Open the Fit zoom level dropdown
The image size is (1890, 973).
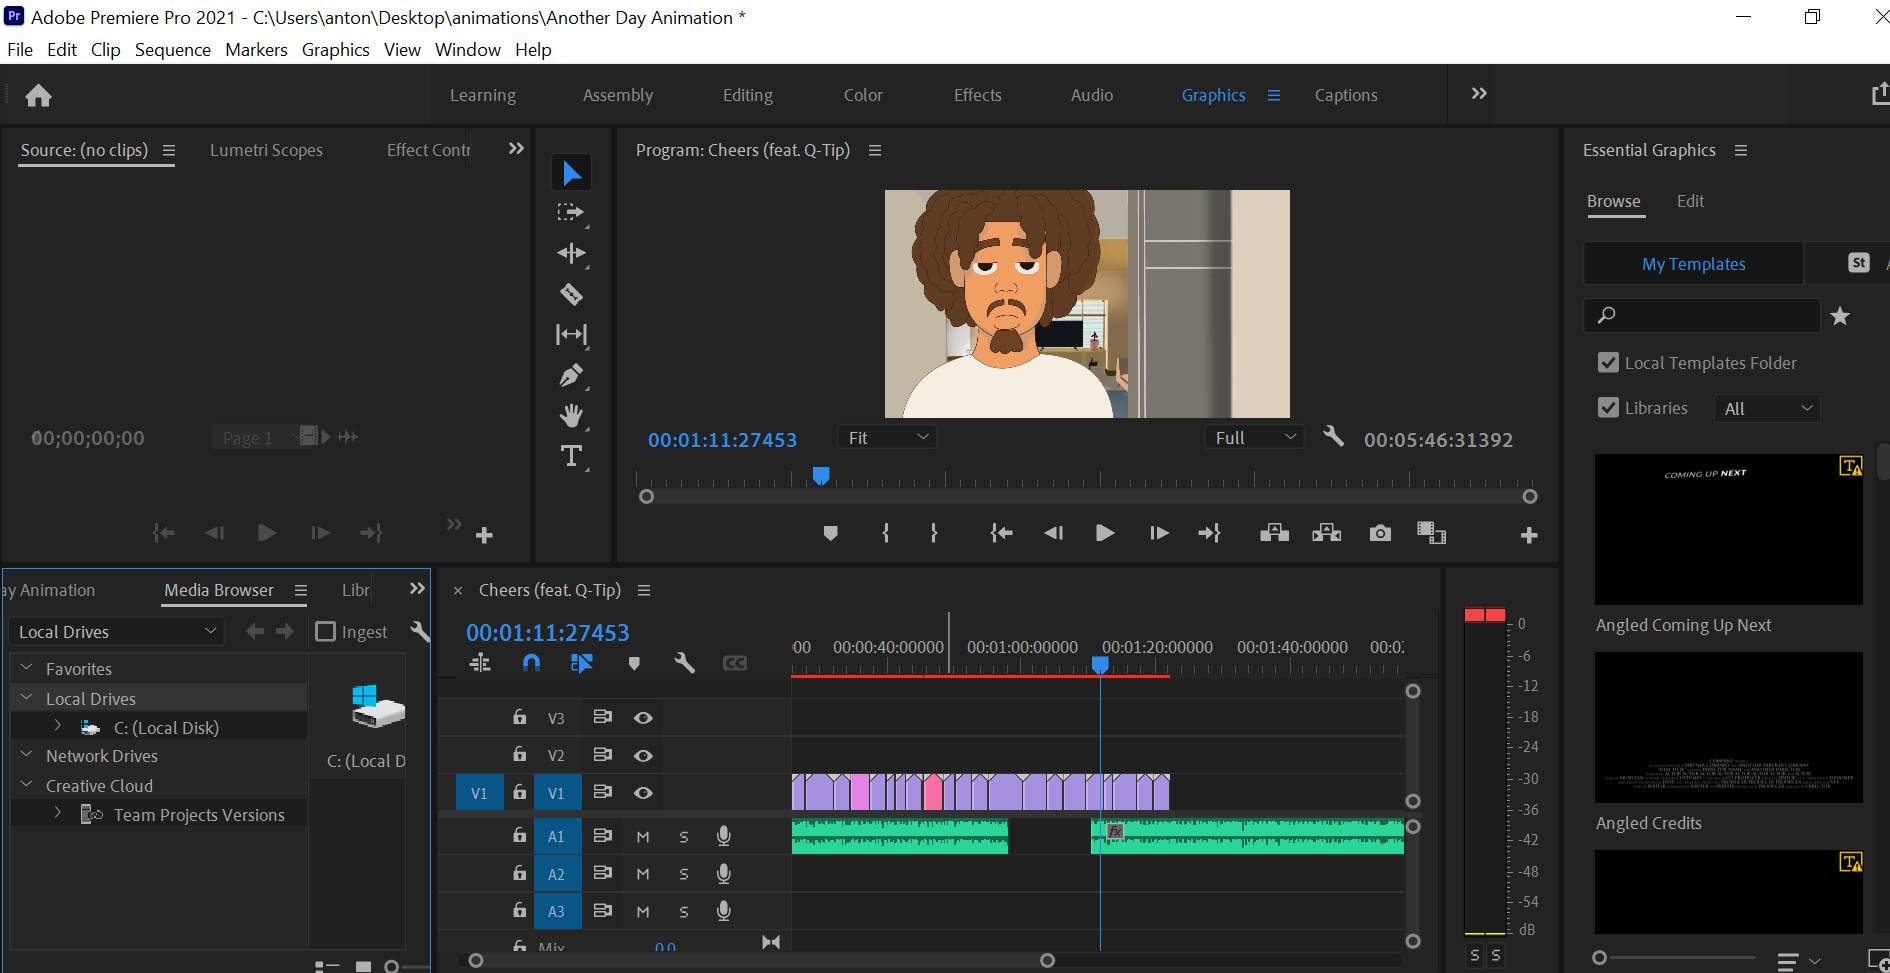coord(887,437)
